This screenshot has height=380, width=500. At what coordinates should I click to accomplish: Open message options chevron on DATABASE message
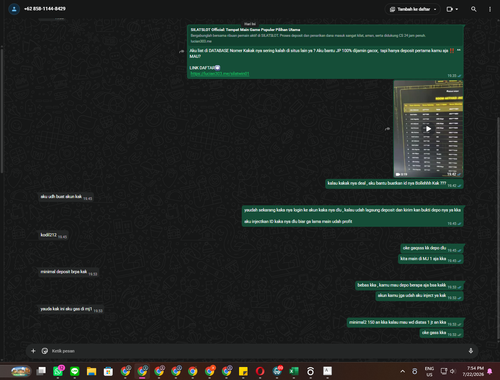pyautogui.click(x=459, y=50)
